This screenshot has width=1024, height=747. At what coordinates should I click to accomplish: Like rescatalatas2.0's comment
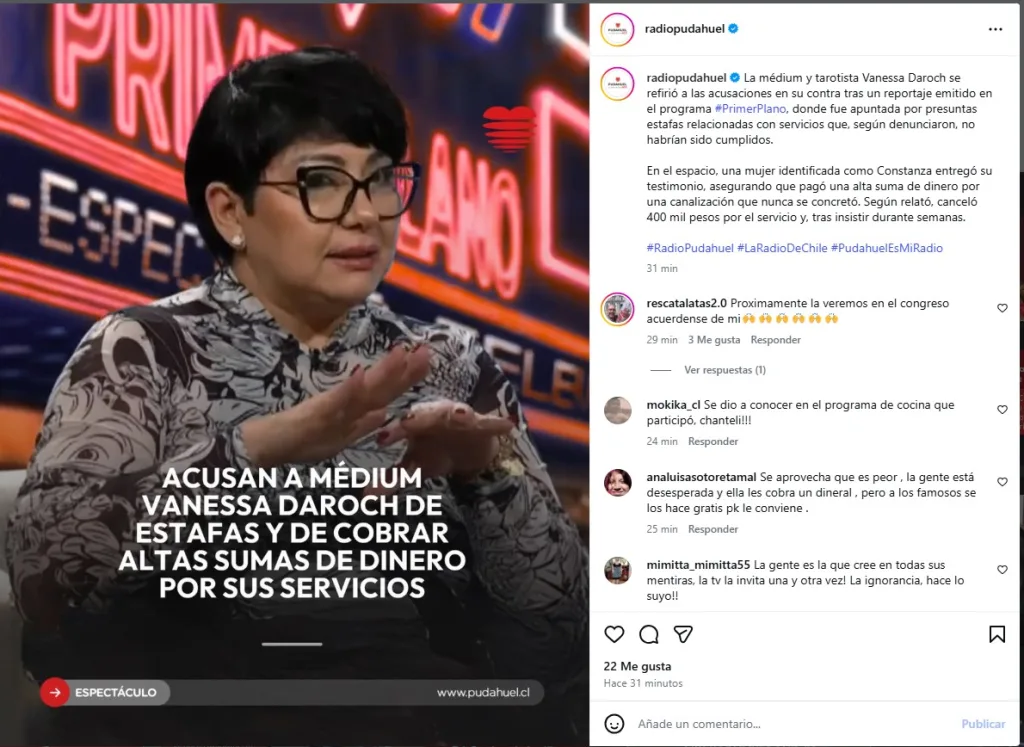[1002, 308]
